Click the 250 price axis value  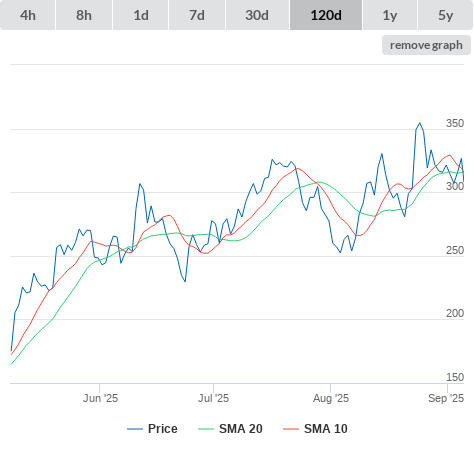pos(455,250)
